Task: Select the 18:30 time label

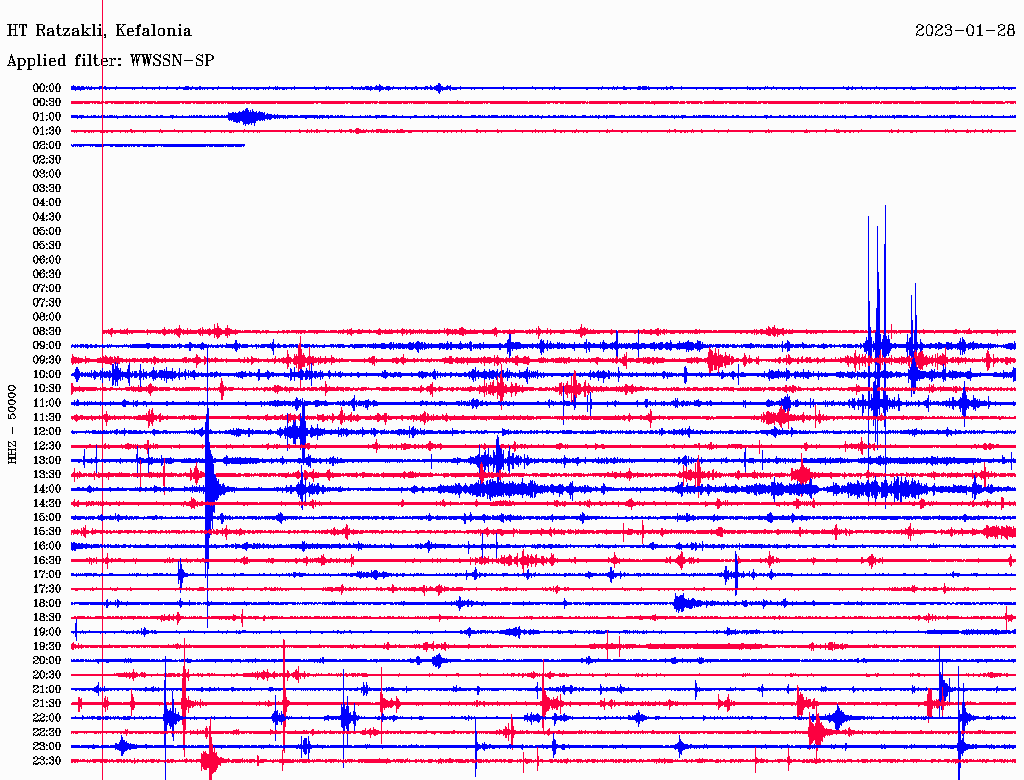Action: (47, 618)
